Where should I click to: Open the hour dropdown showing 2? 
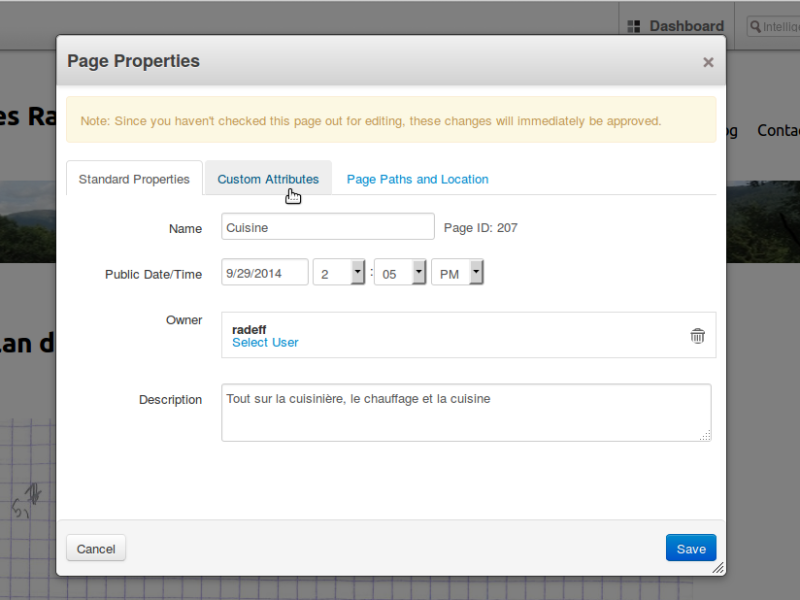click(x=339, y=272)
